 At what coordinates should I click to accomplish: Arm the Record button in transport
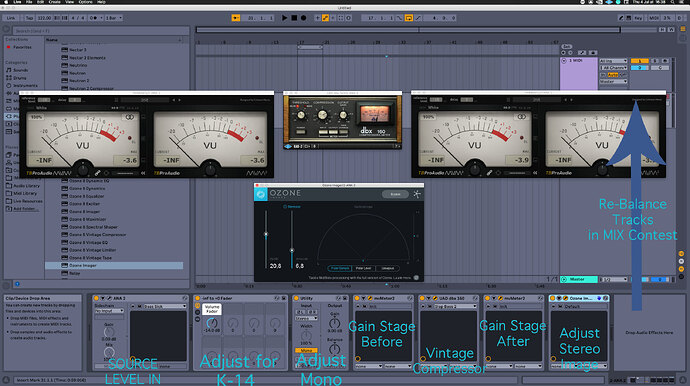303,18
